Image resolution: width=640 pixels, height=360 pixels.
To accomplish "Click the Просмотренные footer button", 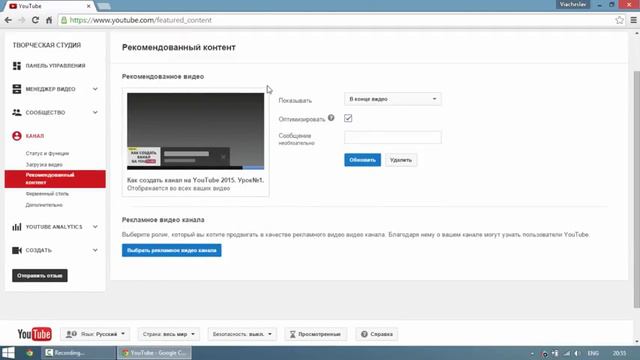I will (316, 334).
